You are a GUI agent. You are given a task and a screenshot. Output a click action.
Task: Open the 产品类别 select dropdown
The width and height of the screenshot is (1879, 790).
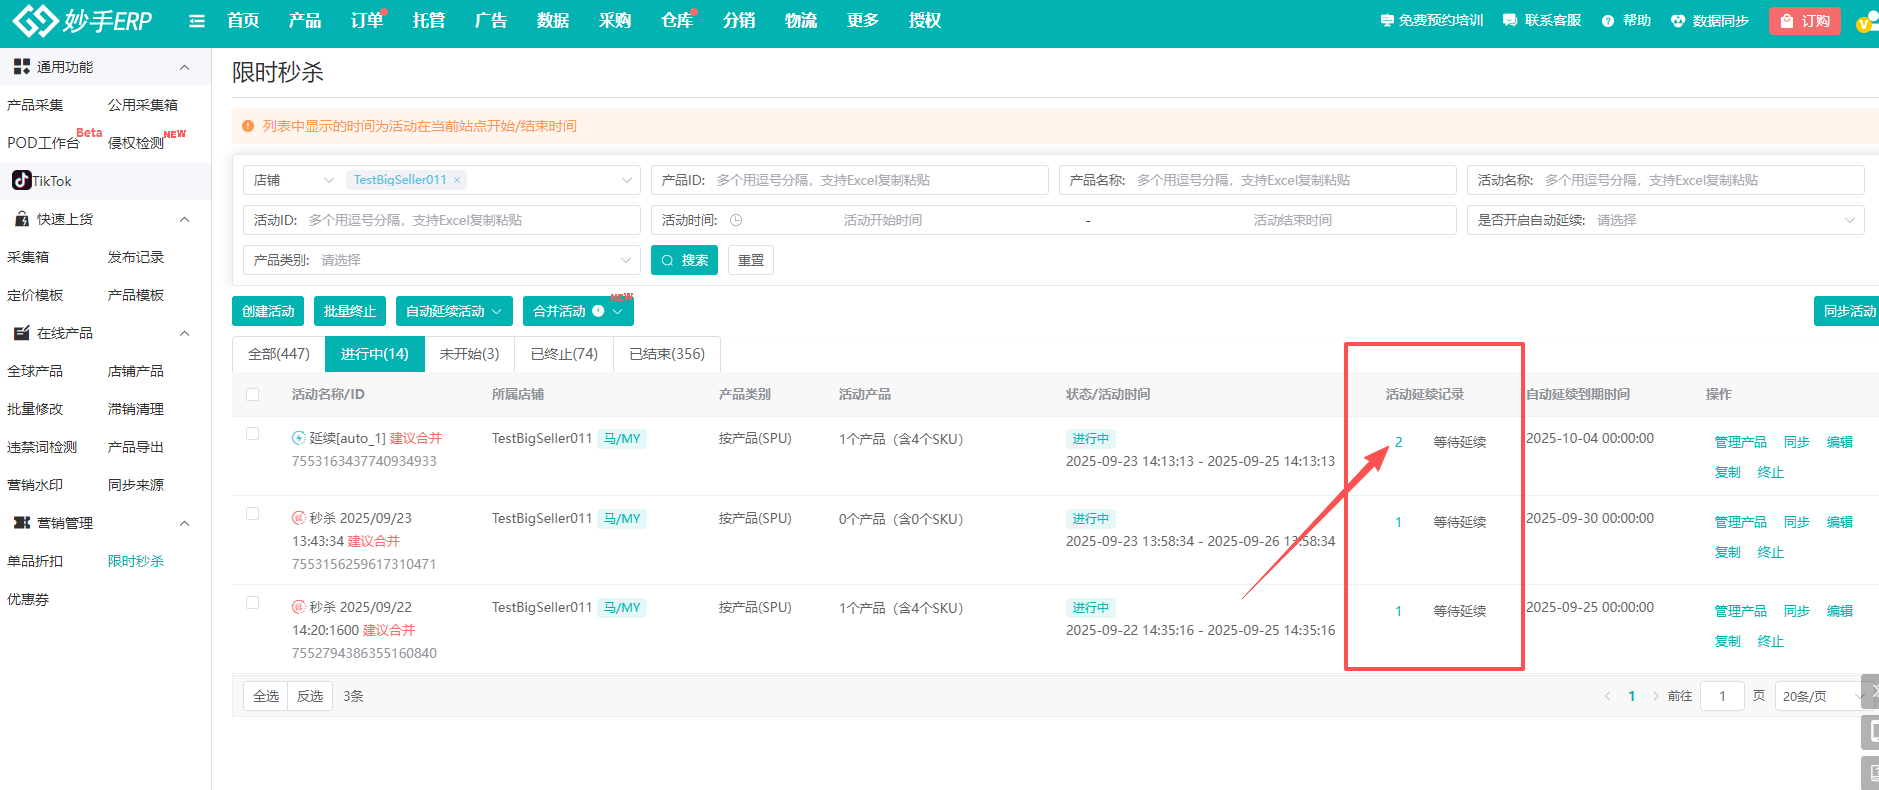pyautogui.click(x=440, y=260)
